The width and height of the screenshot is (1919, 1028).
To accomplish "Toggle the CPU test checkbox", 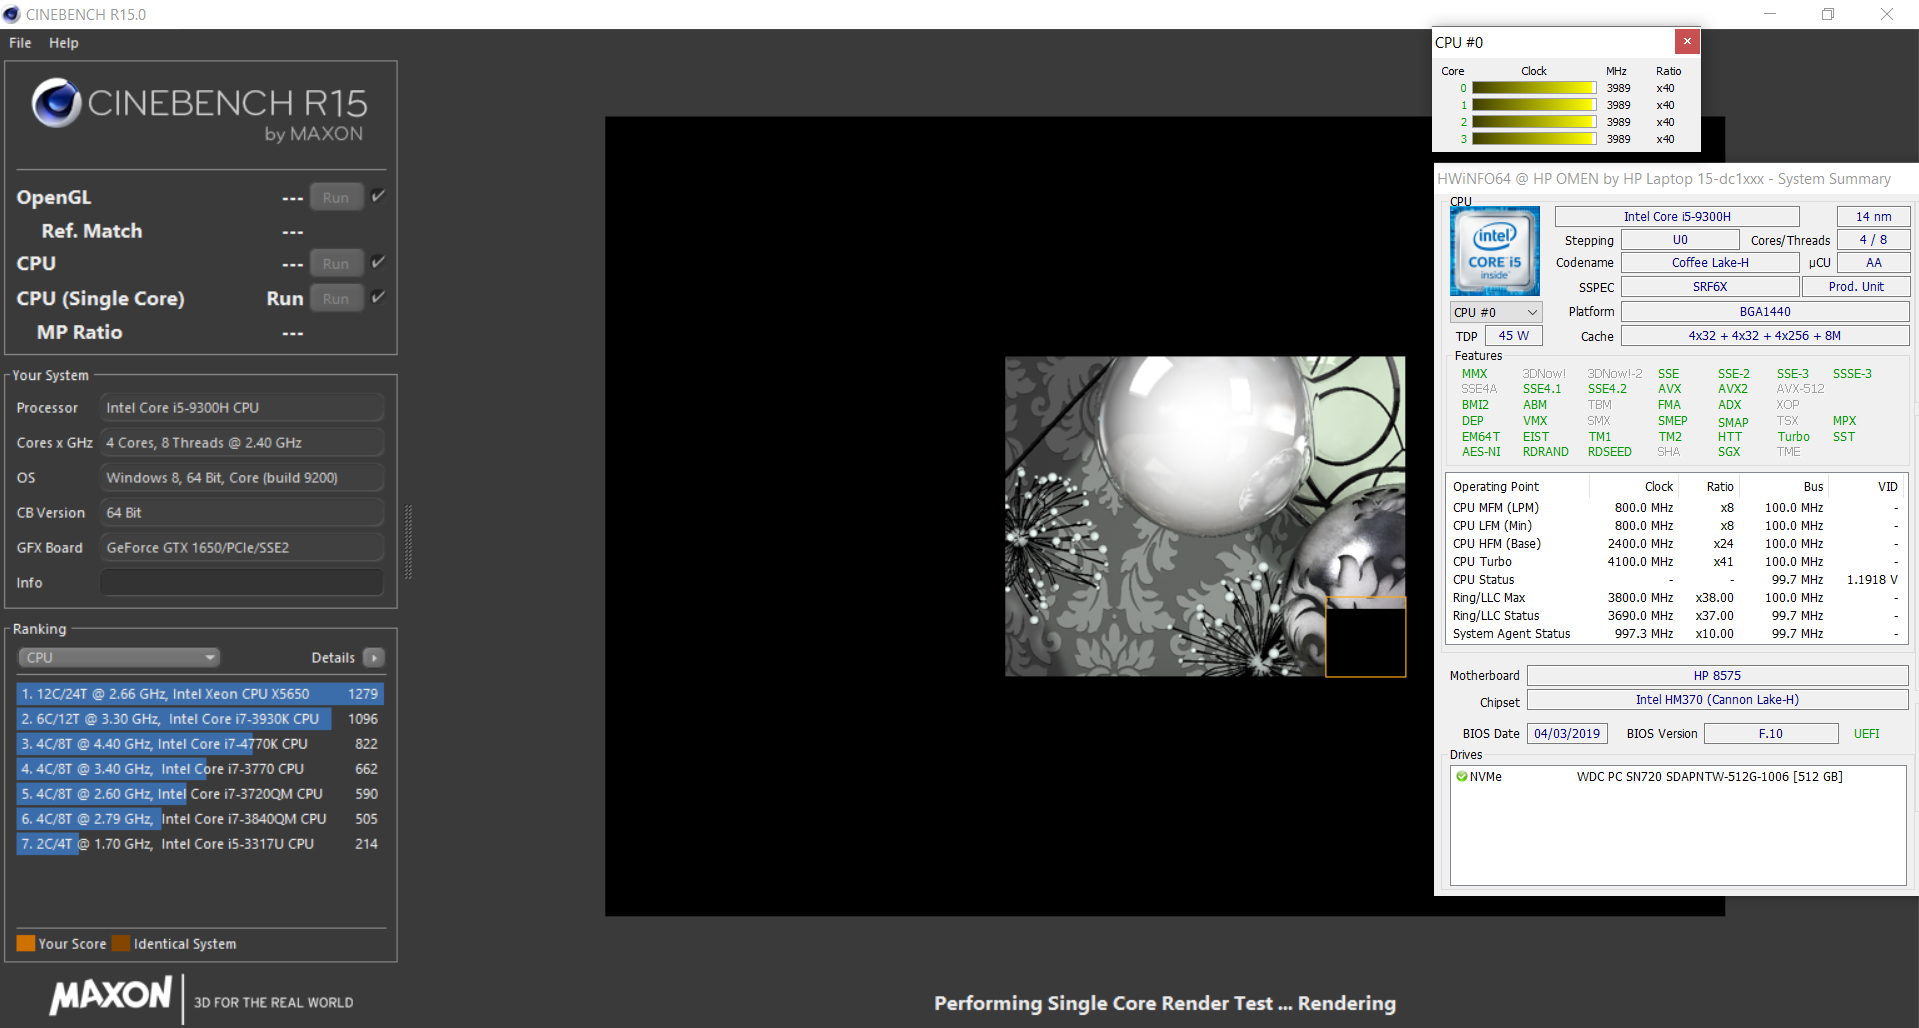I will (378, 262).
